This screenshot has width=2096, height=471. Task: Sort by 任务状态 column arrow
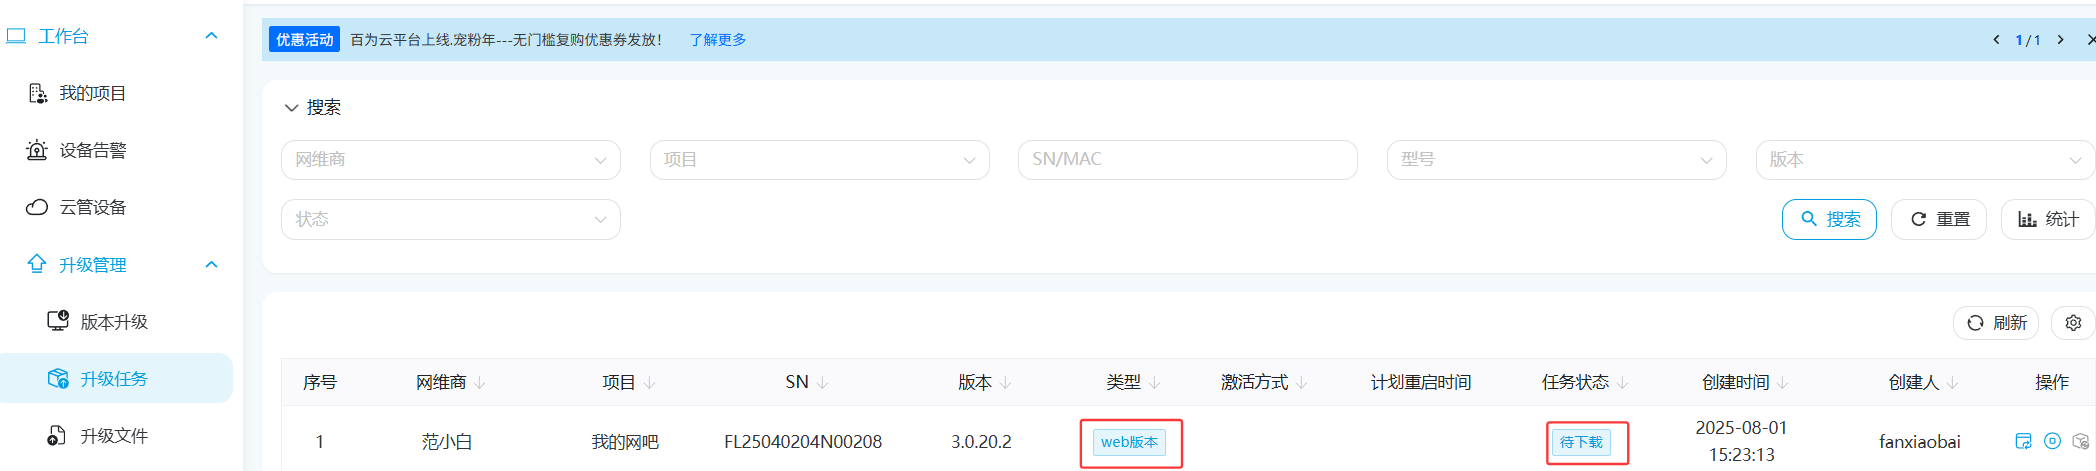pos(1622,383)
